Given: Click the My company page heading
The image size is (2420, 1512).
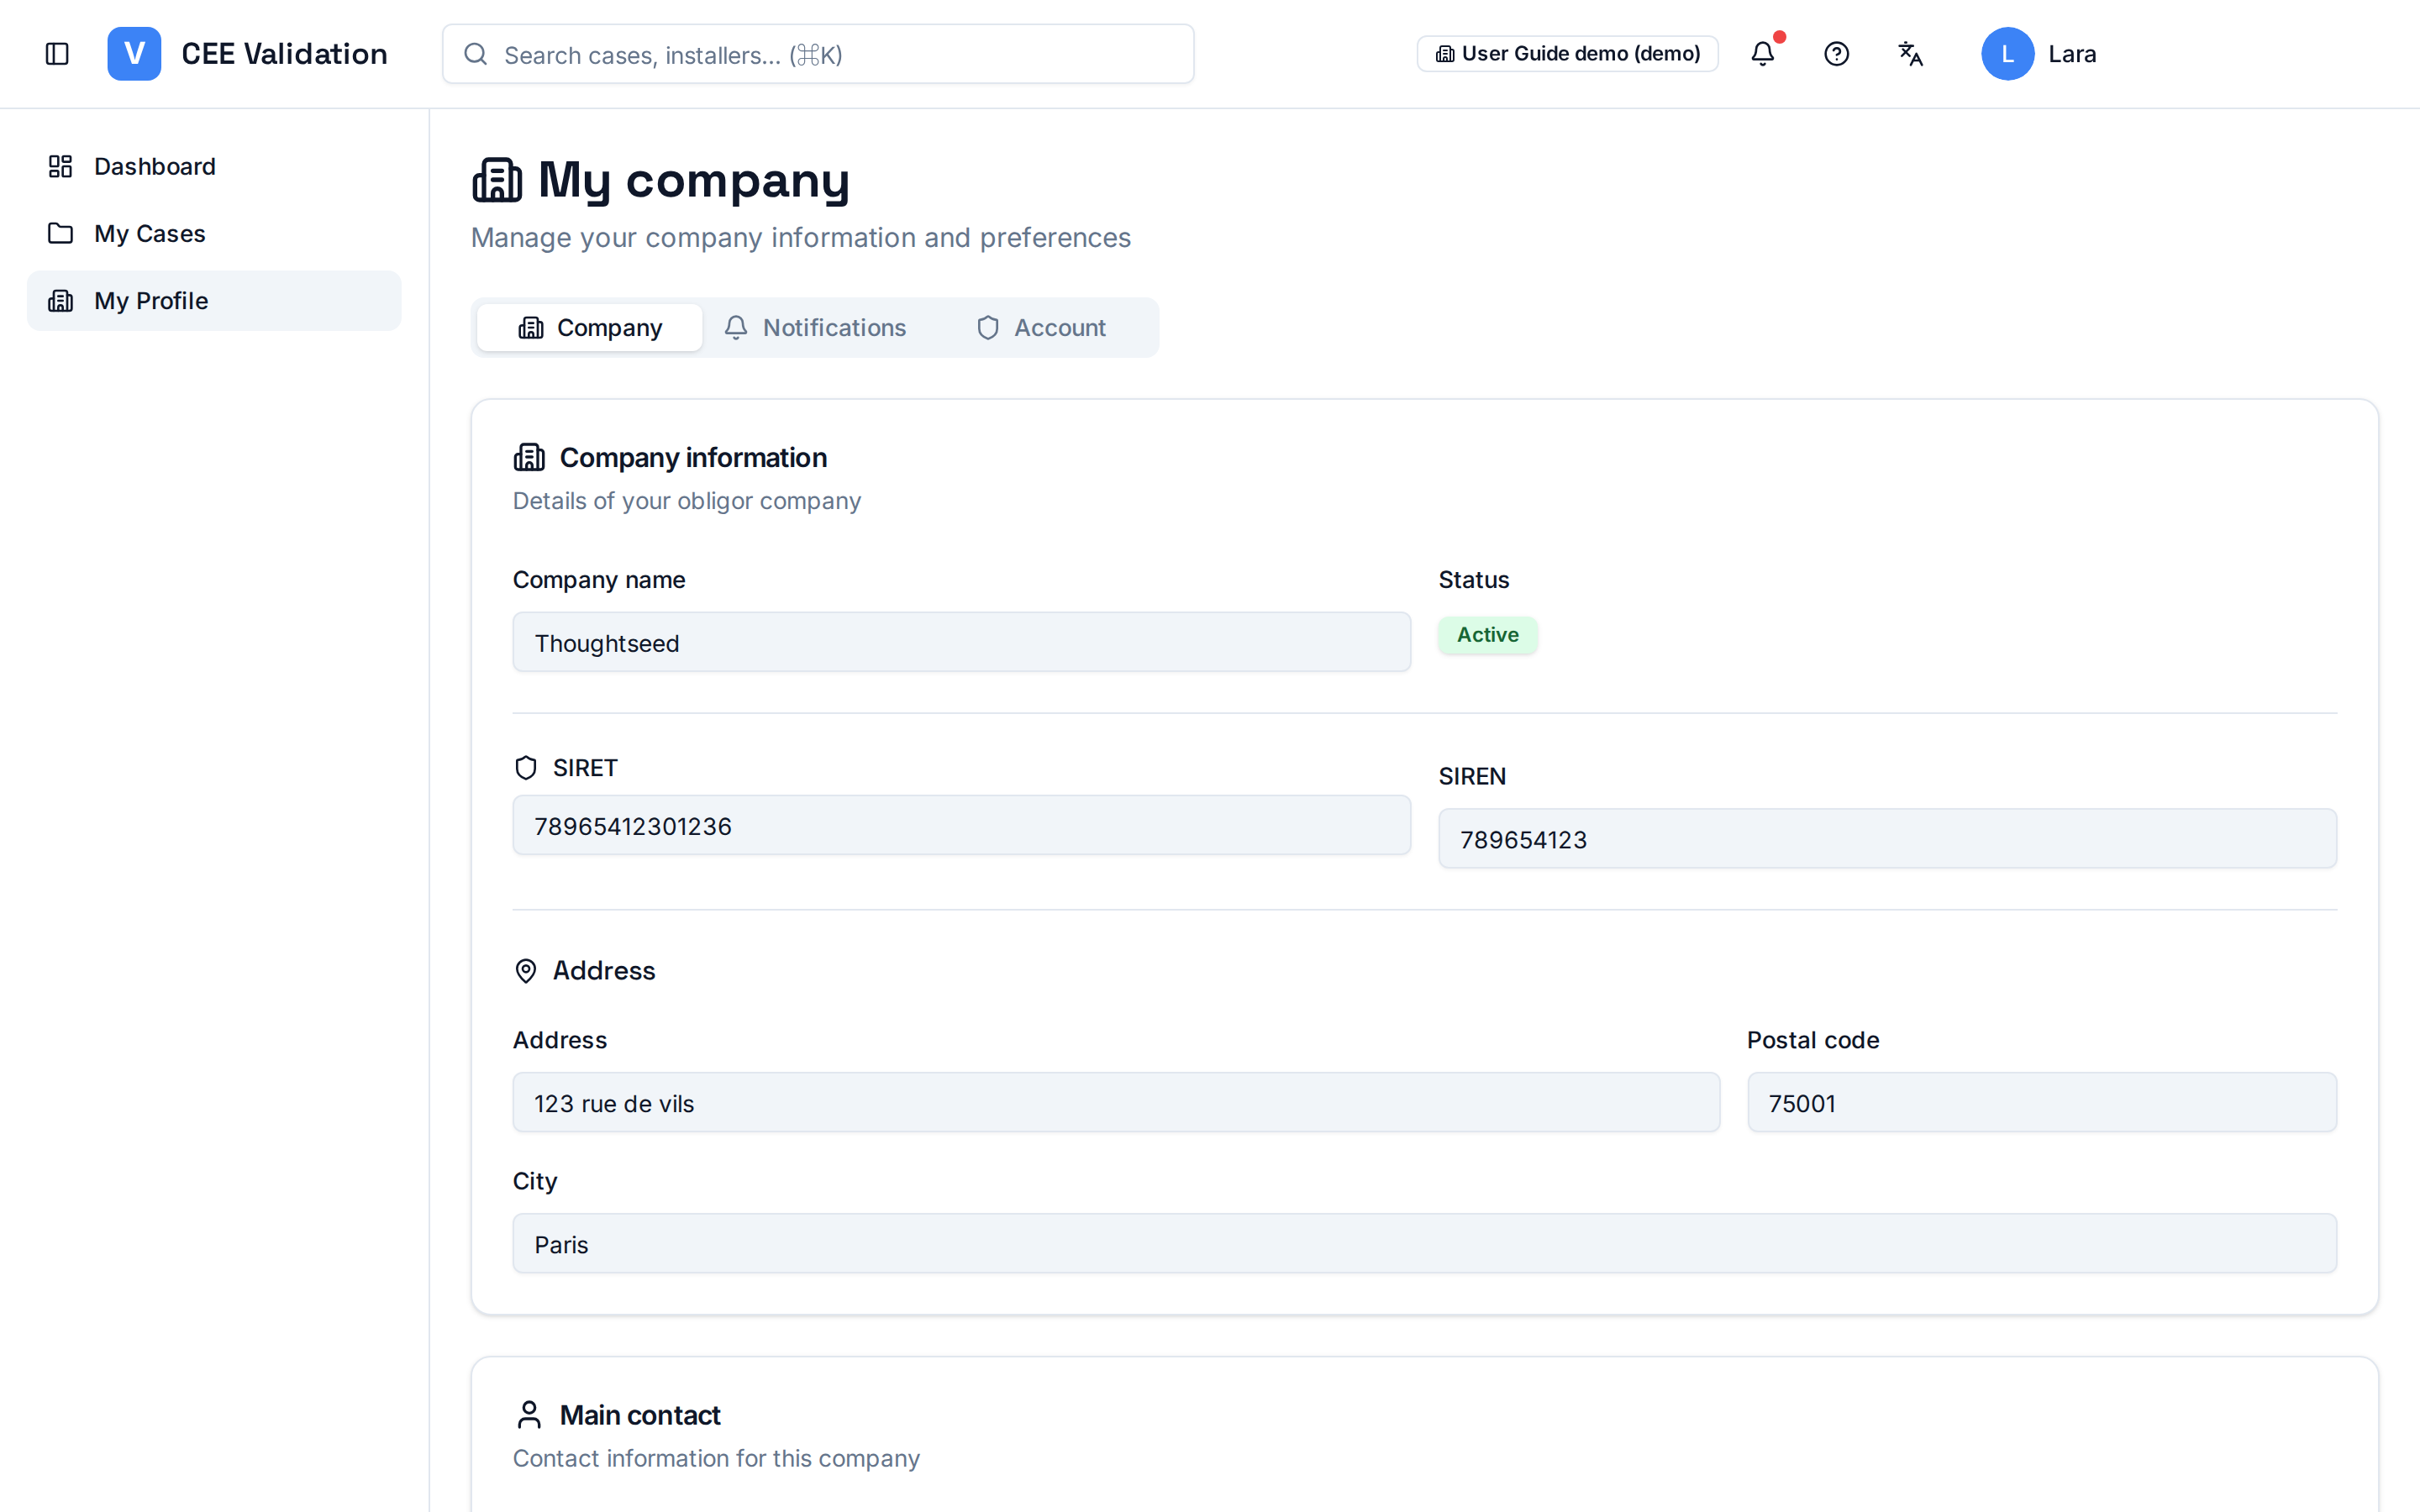Looking at the screenshot, I should pyautogui.click(x=694, y=180).
